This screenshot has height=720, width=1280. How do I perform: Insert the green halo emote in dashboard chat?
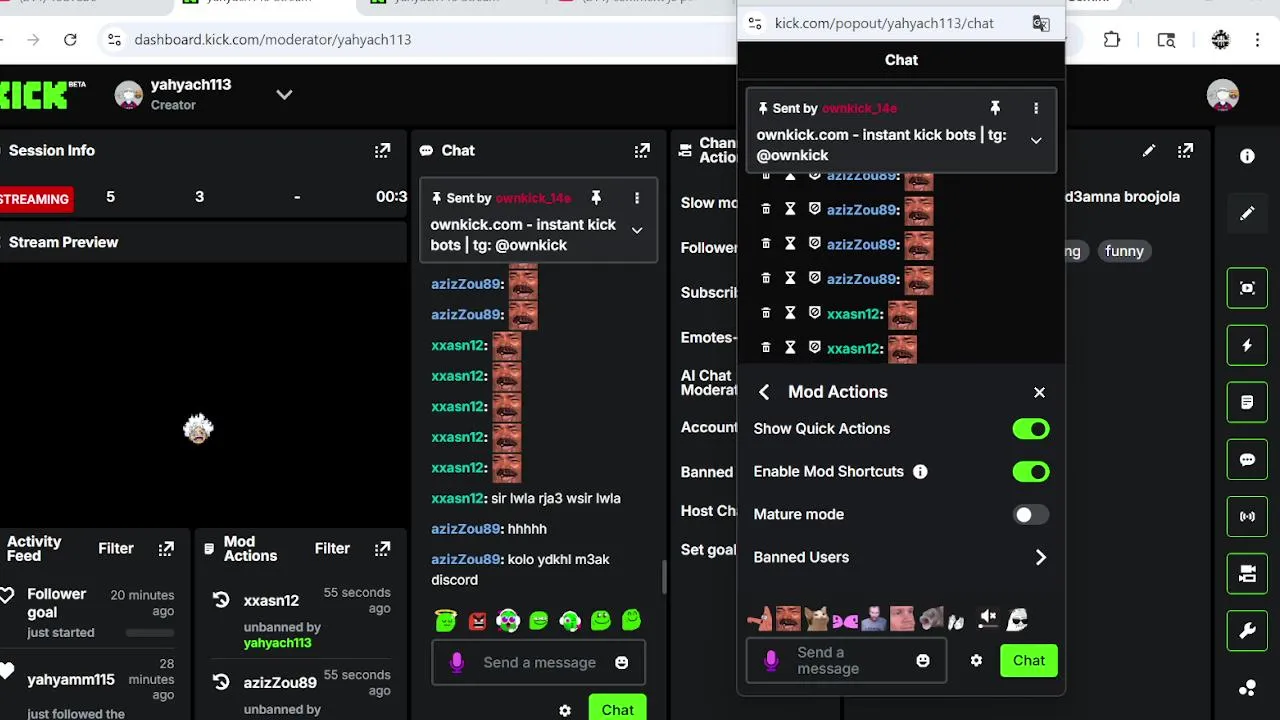pos(446,621)
